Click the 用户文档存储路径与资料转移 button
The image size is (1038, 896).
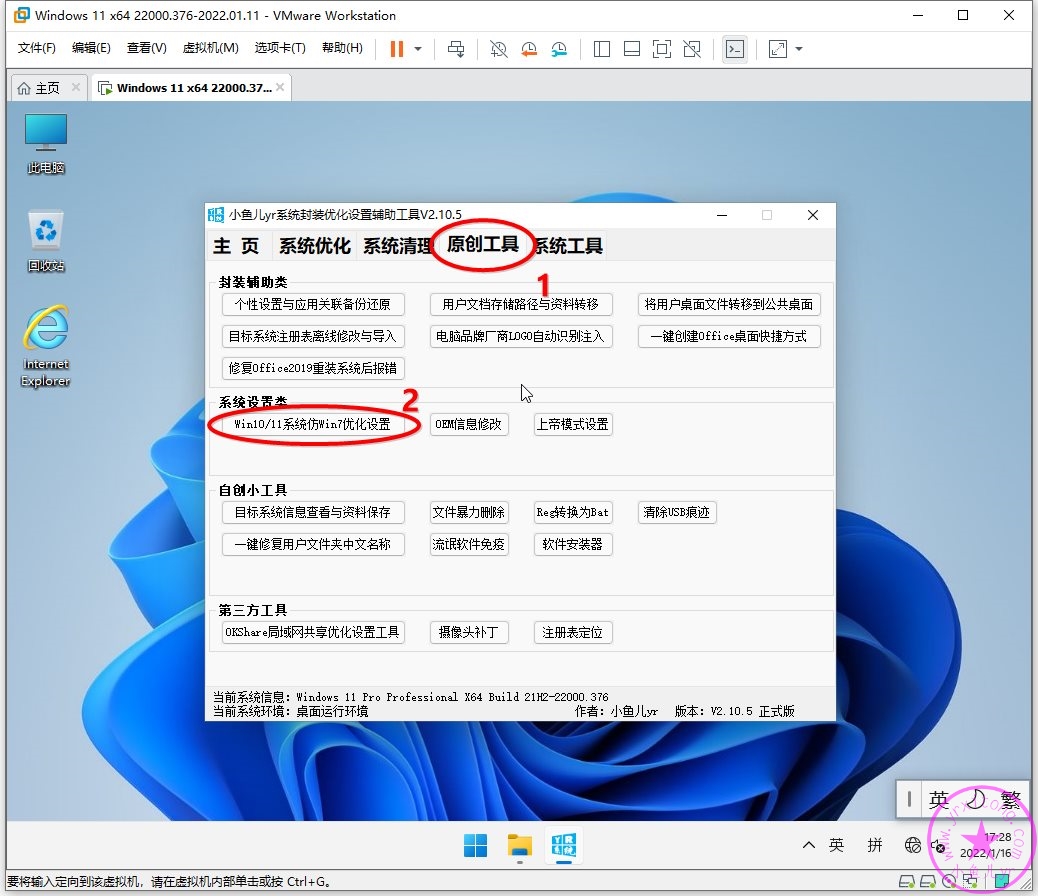521,305
